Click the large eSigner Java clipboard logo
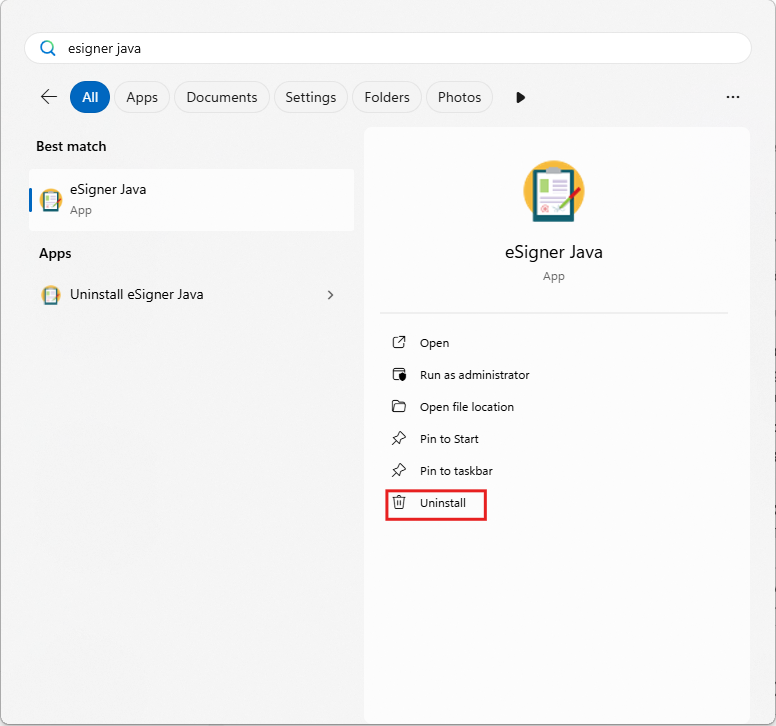The height and width of the screenshot is (726, 776). coord(554,191)
